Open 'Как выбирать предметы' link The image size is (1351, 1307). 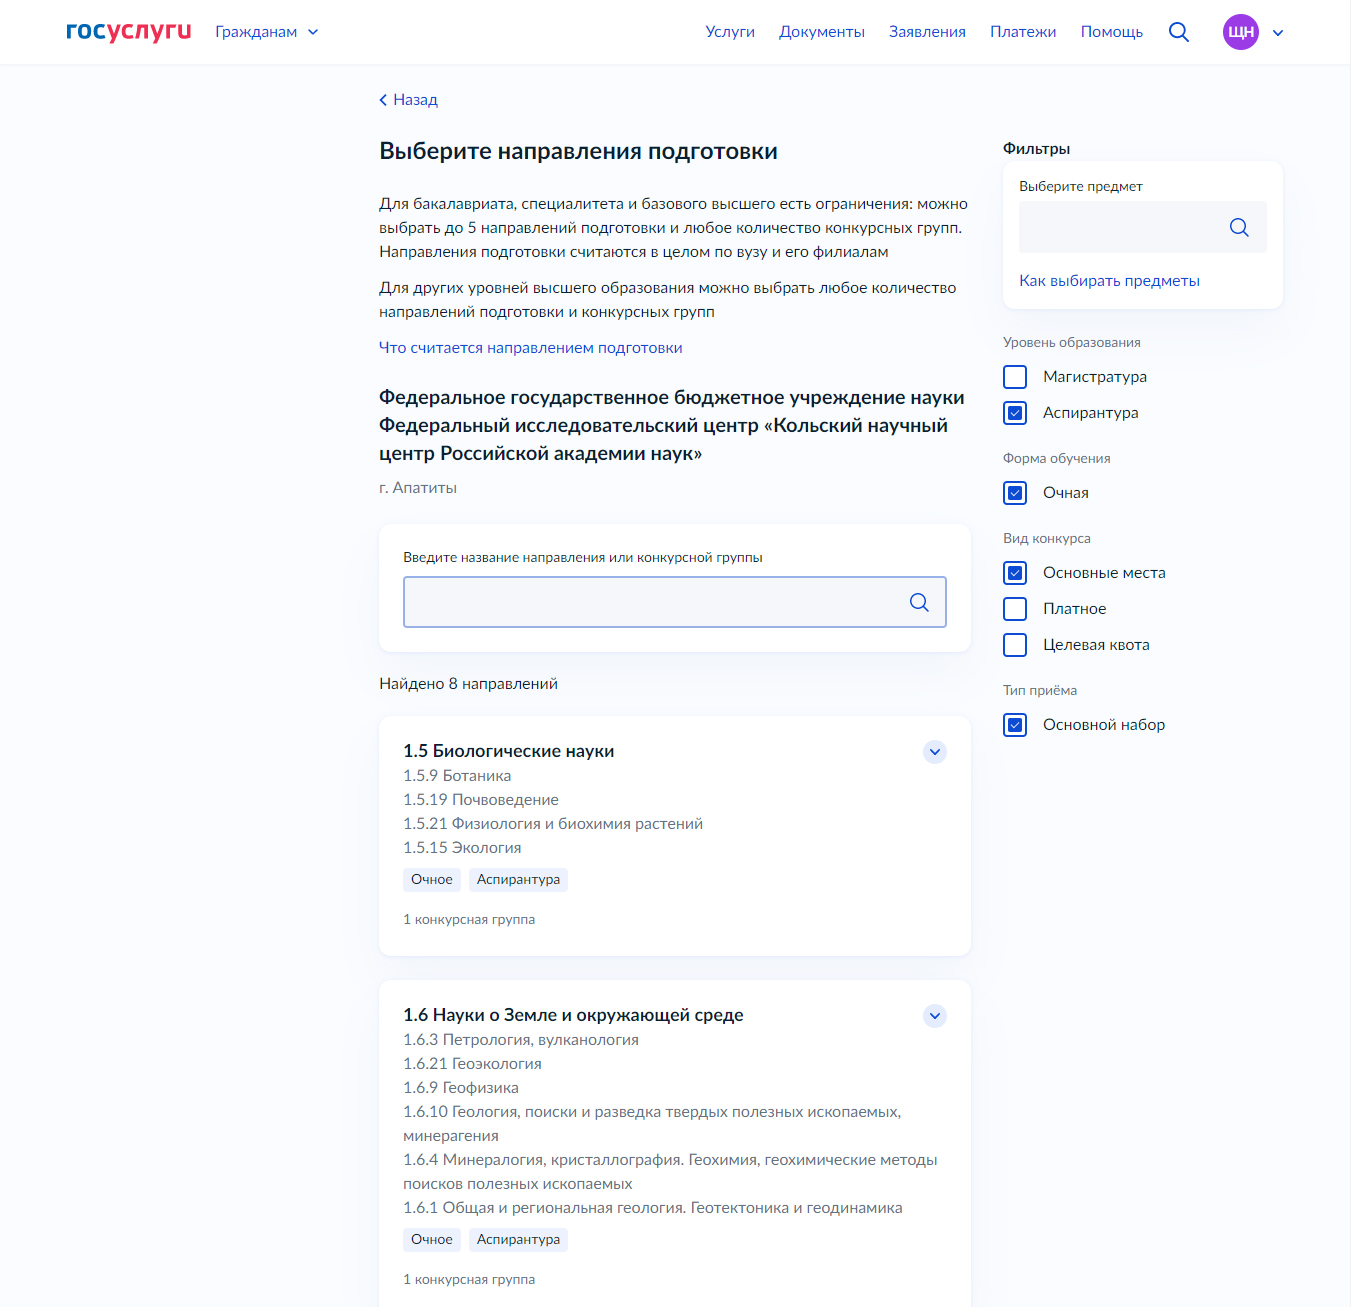coord(1109,281)
